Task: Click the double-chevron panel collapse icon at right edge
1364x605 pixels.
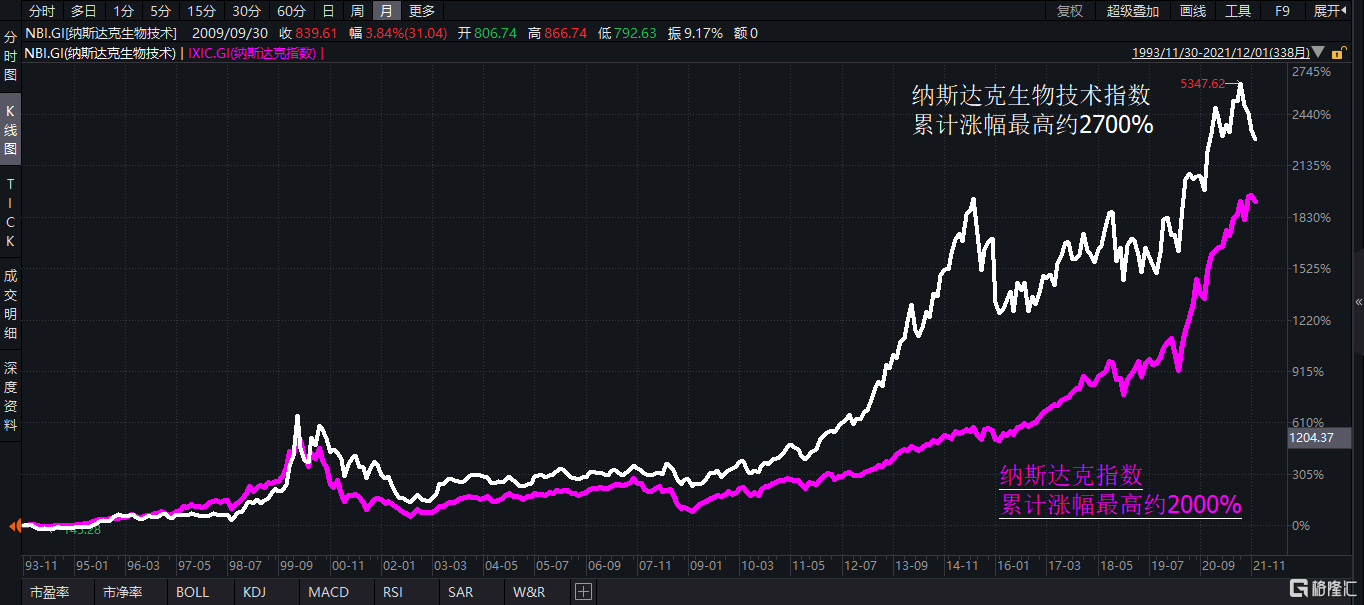Action: (1357, 301)
